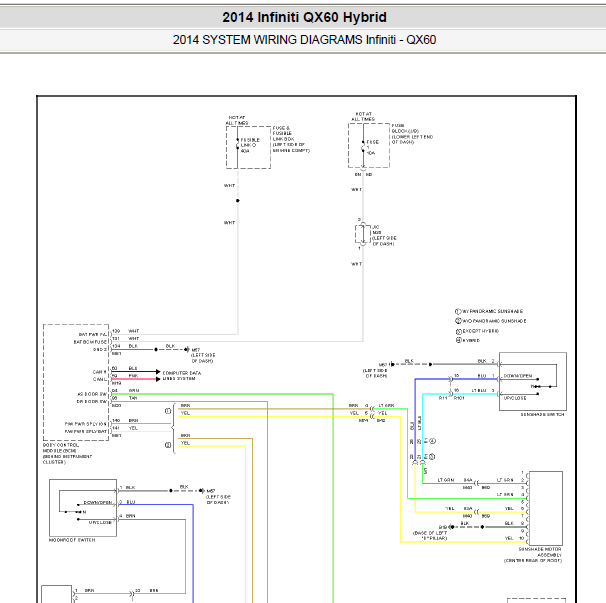Click the "130" pin number on the BCM
The width and height of the screenshot is (606, 603).
(116, 331)
